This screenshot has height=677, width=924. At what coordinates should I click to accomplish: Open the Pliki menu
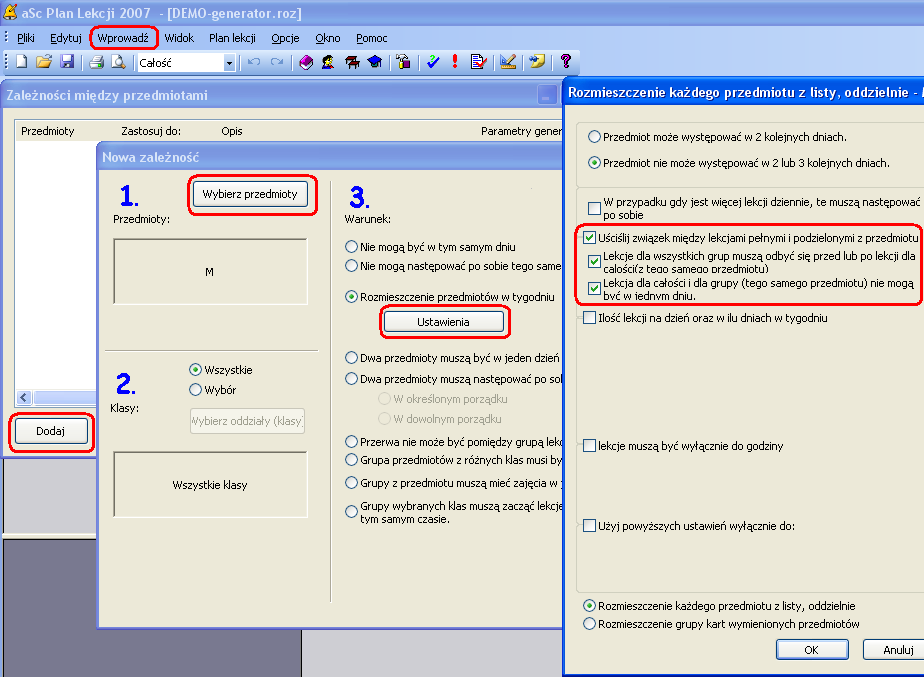[x=26, y=38]
